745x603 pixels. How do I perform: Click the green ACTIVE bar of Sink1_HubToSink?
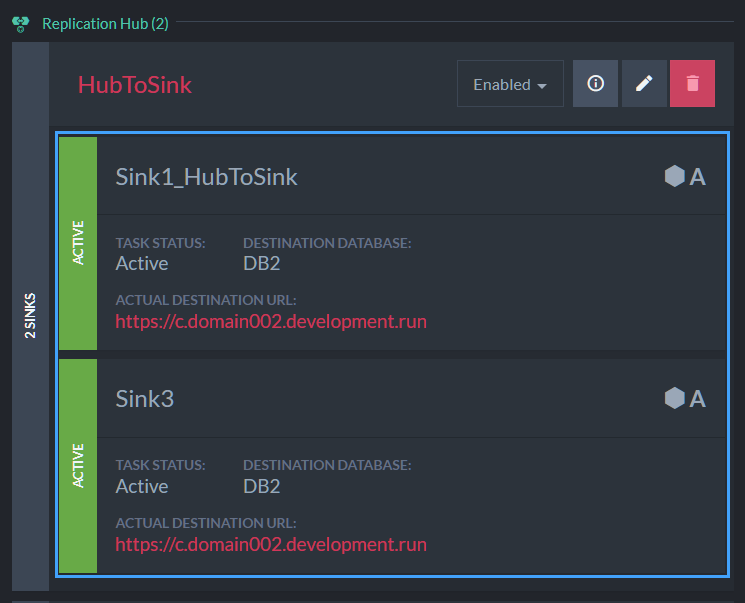(78, 243)
